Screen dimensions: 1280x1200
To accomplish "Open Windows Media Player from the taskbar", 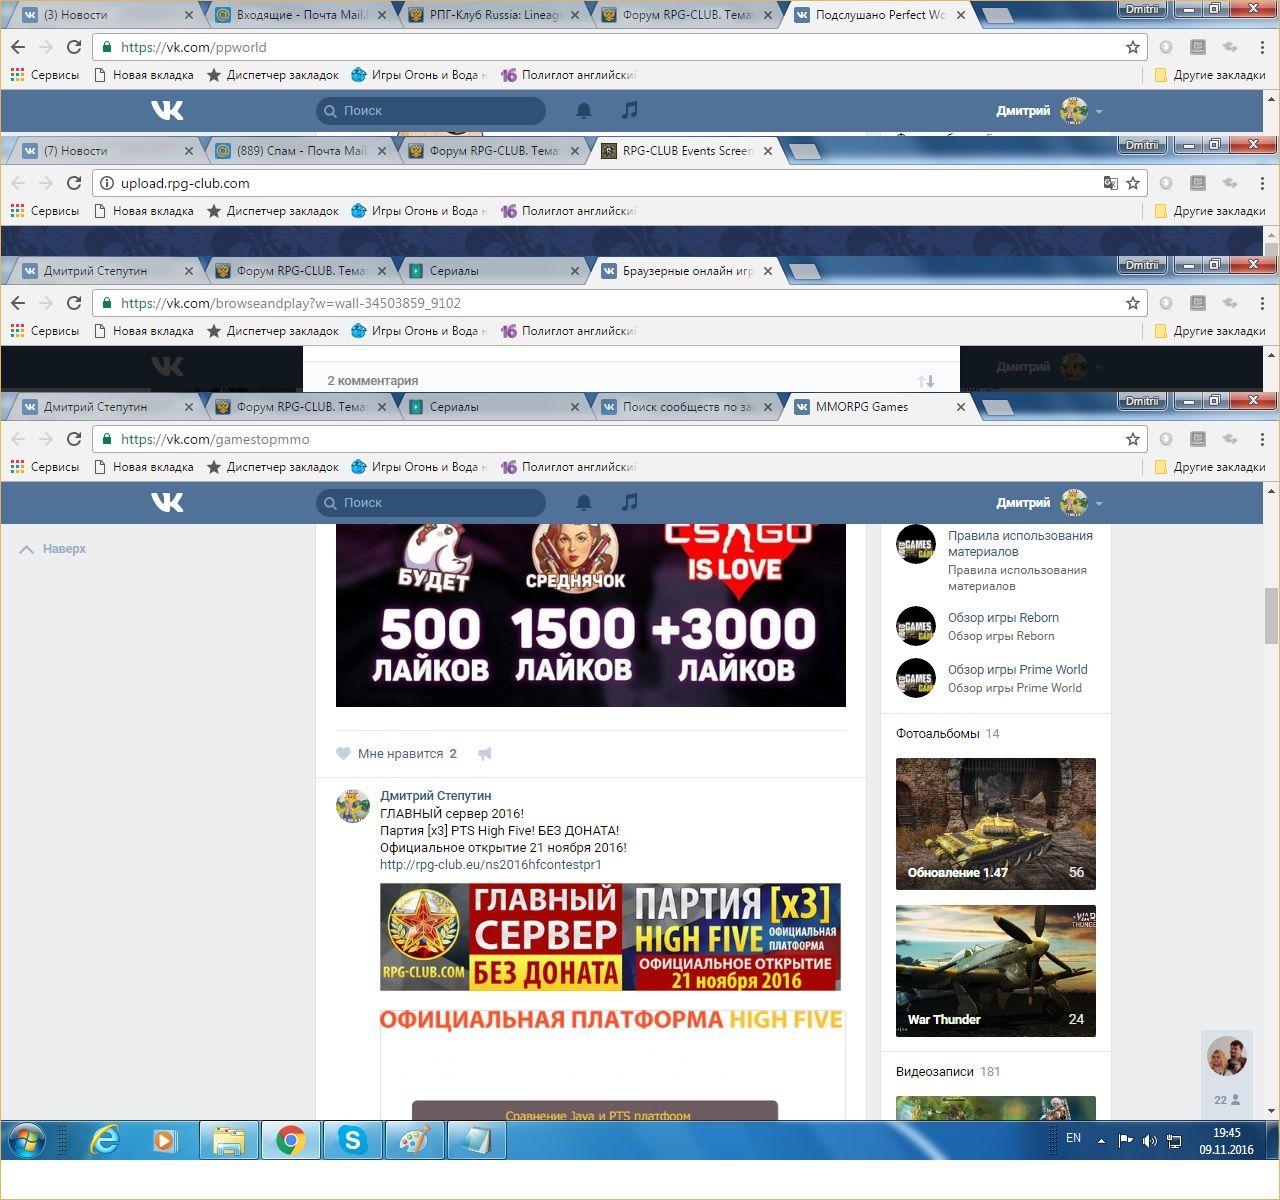I will click(166, 1140).
